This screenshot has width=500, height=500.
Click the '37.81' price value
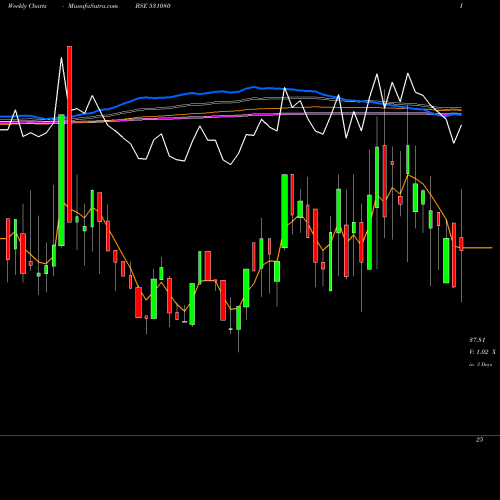[477, 340]
